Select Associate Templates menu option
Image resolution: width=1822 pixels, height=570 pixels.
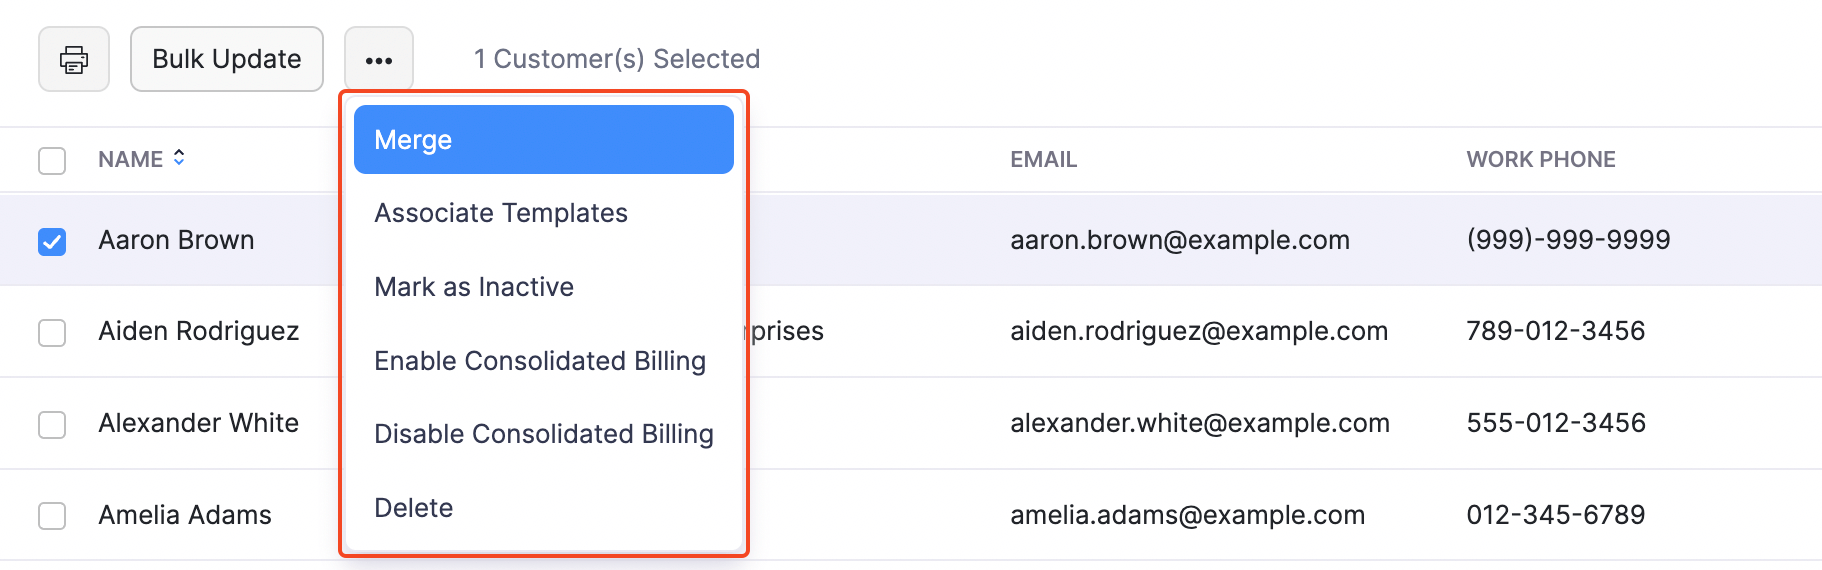pyautogui.click(x=501, y=213)
